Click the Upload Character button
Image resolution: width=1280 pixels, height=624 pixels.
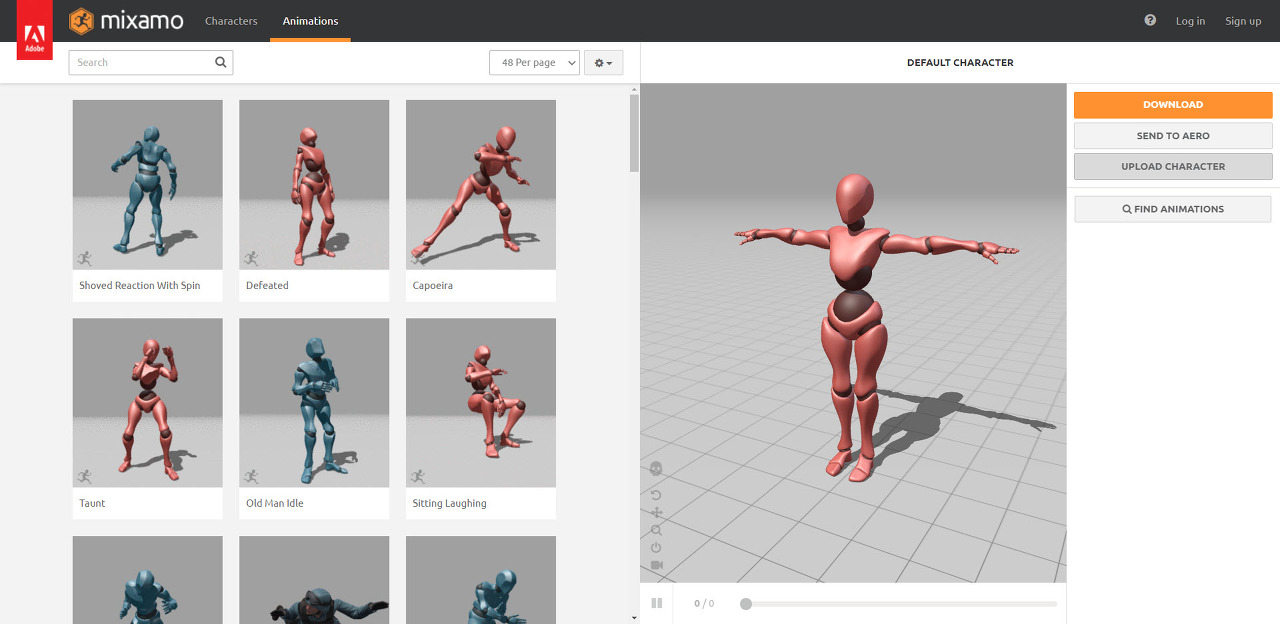tap(1173, 166)
